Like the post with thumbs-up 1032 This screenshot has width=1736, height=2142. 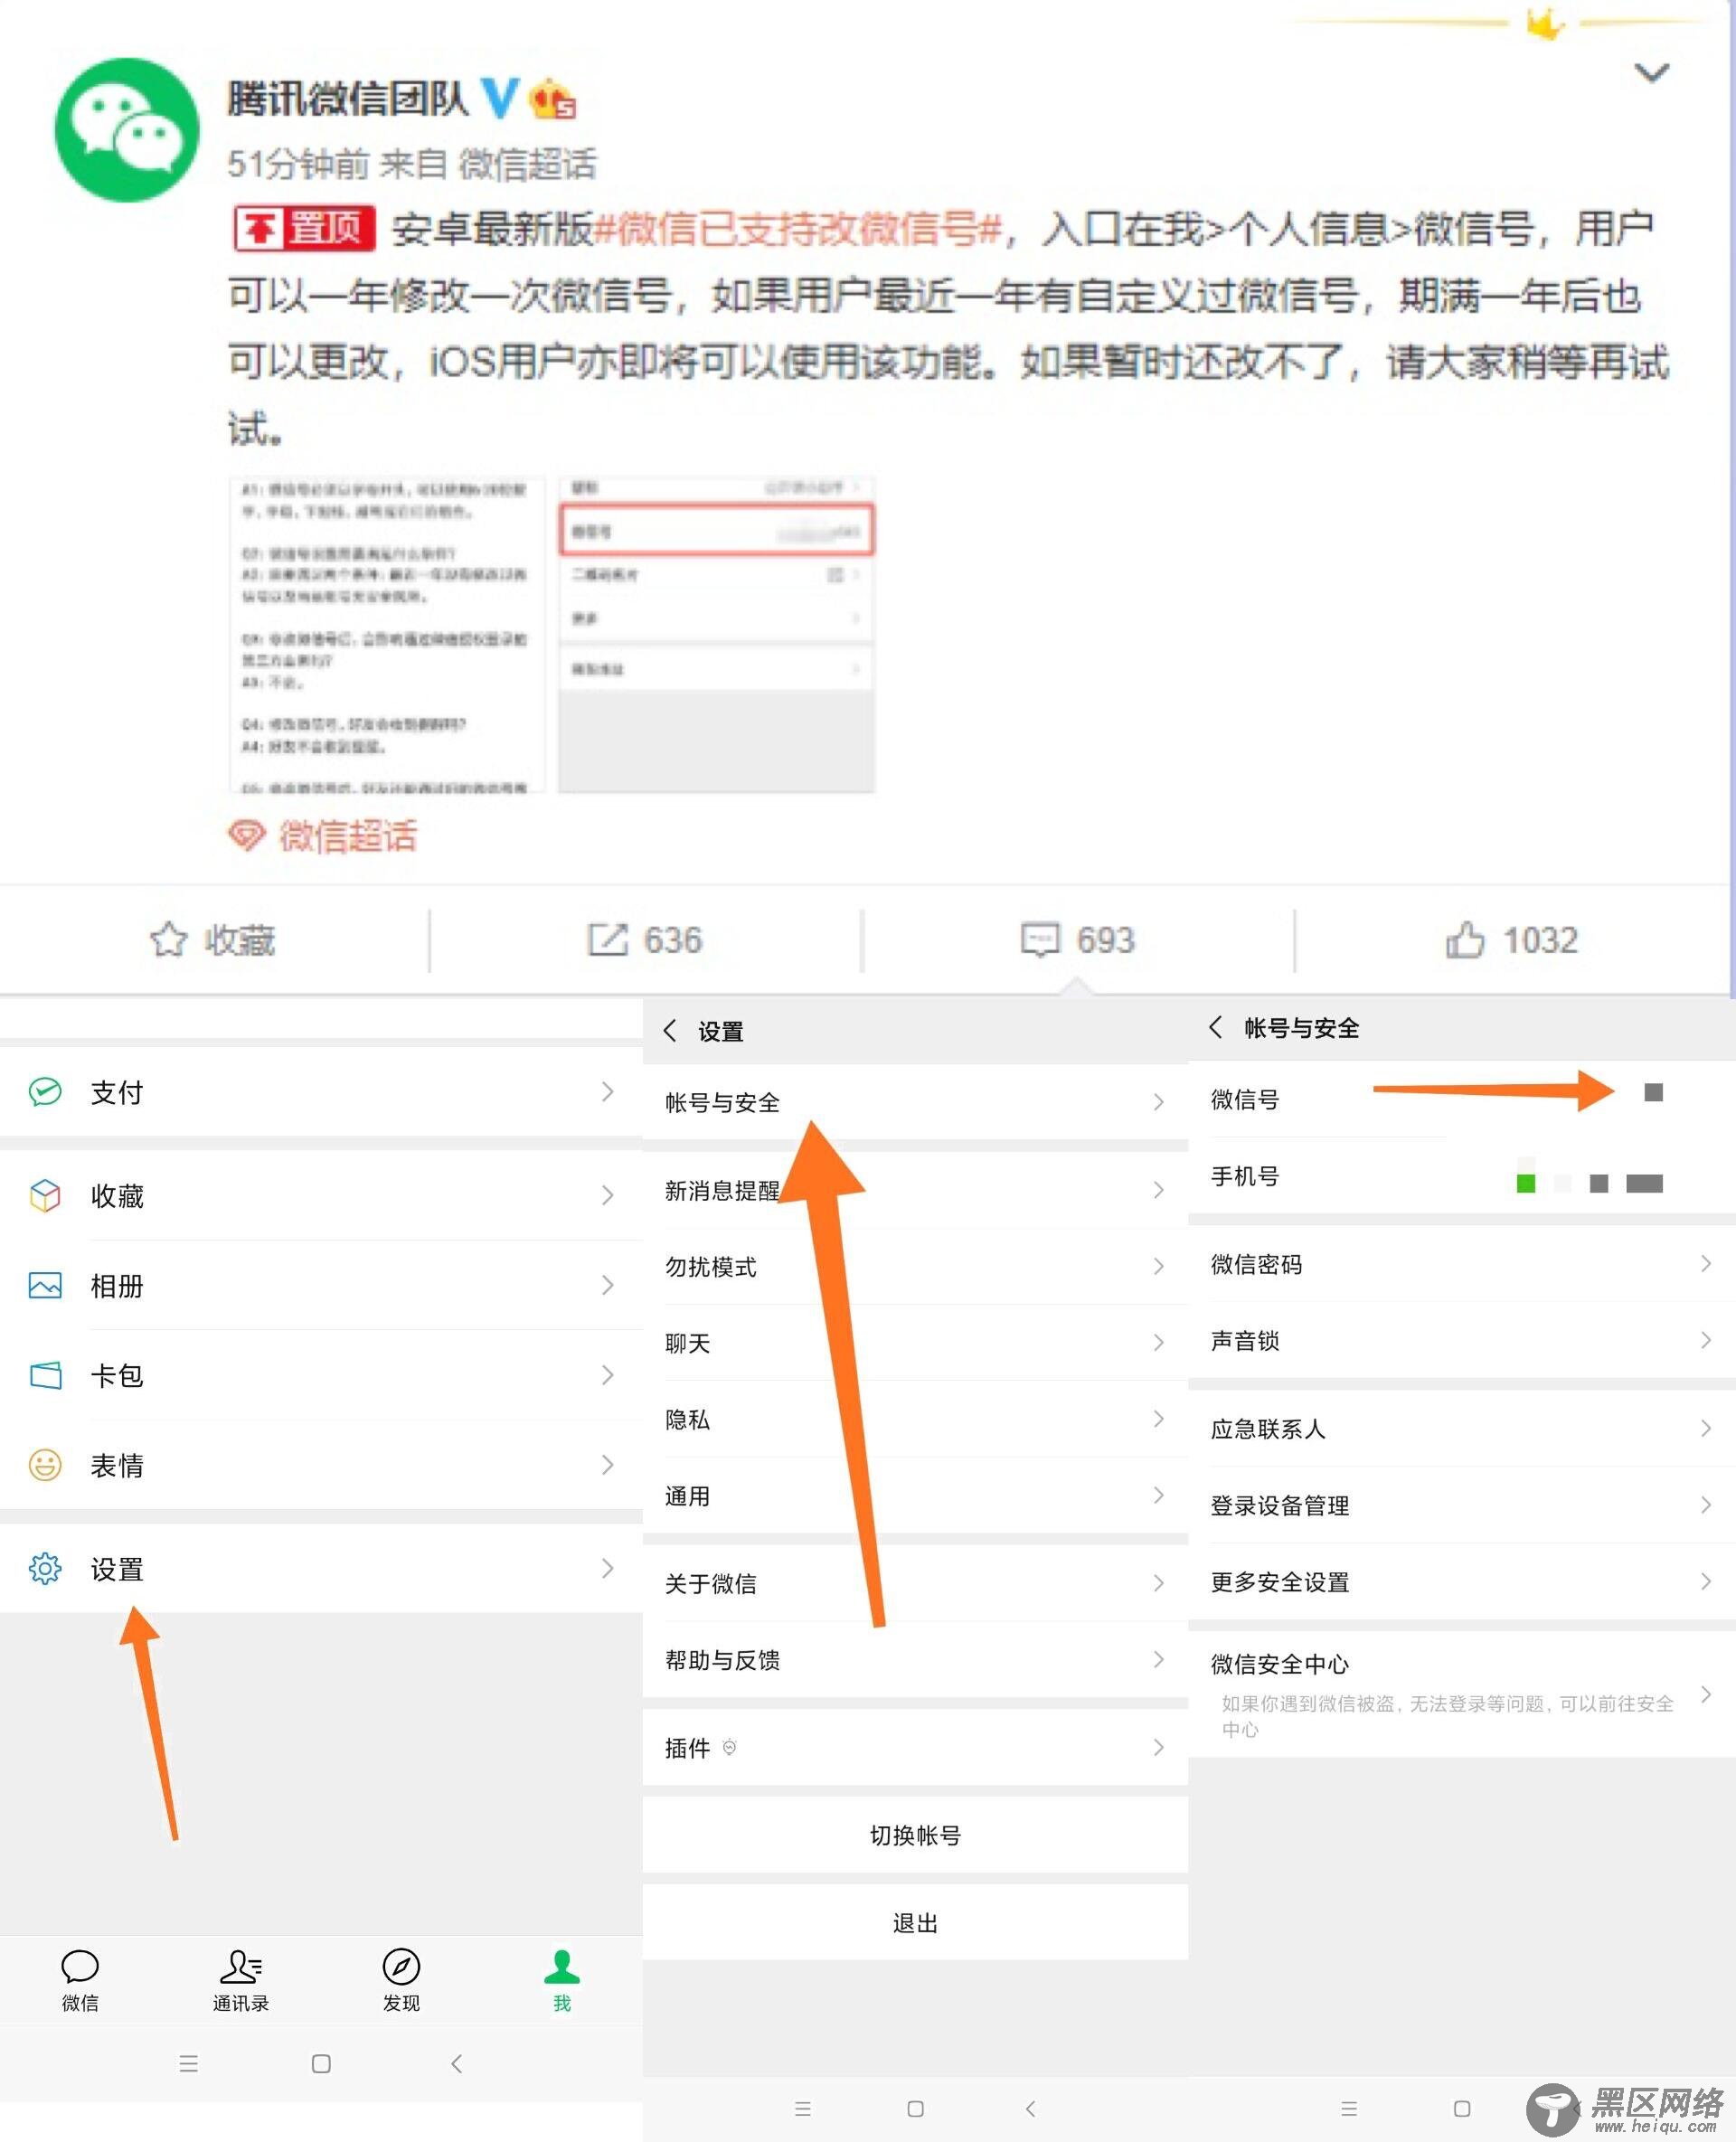tap(1465, 940)
